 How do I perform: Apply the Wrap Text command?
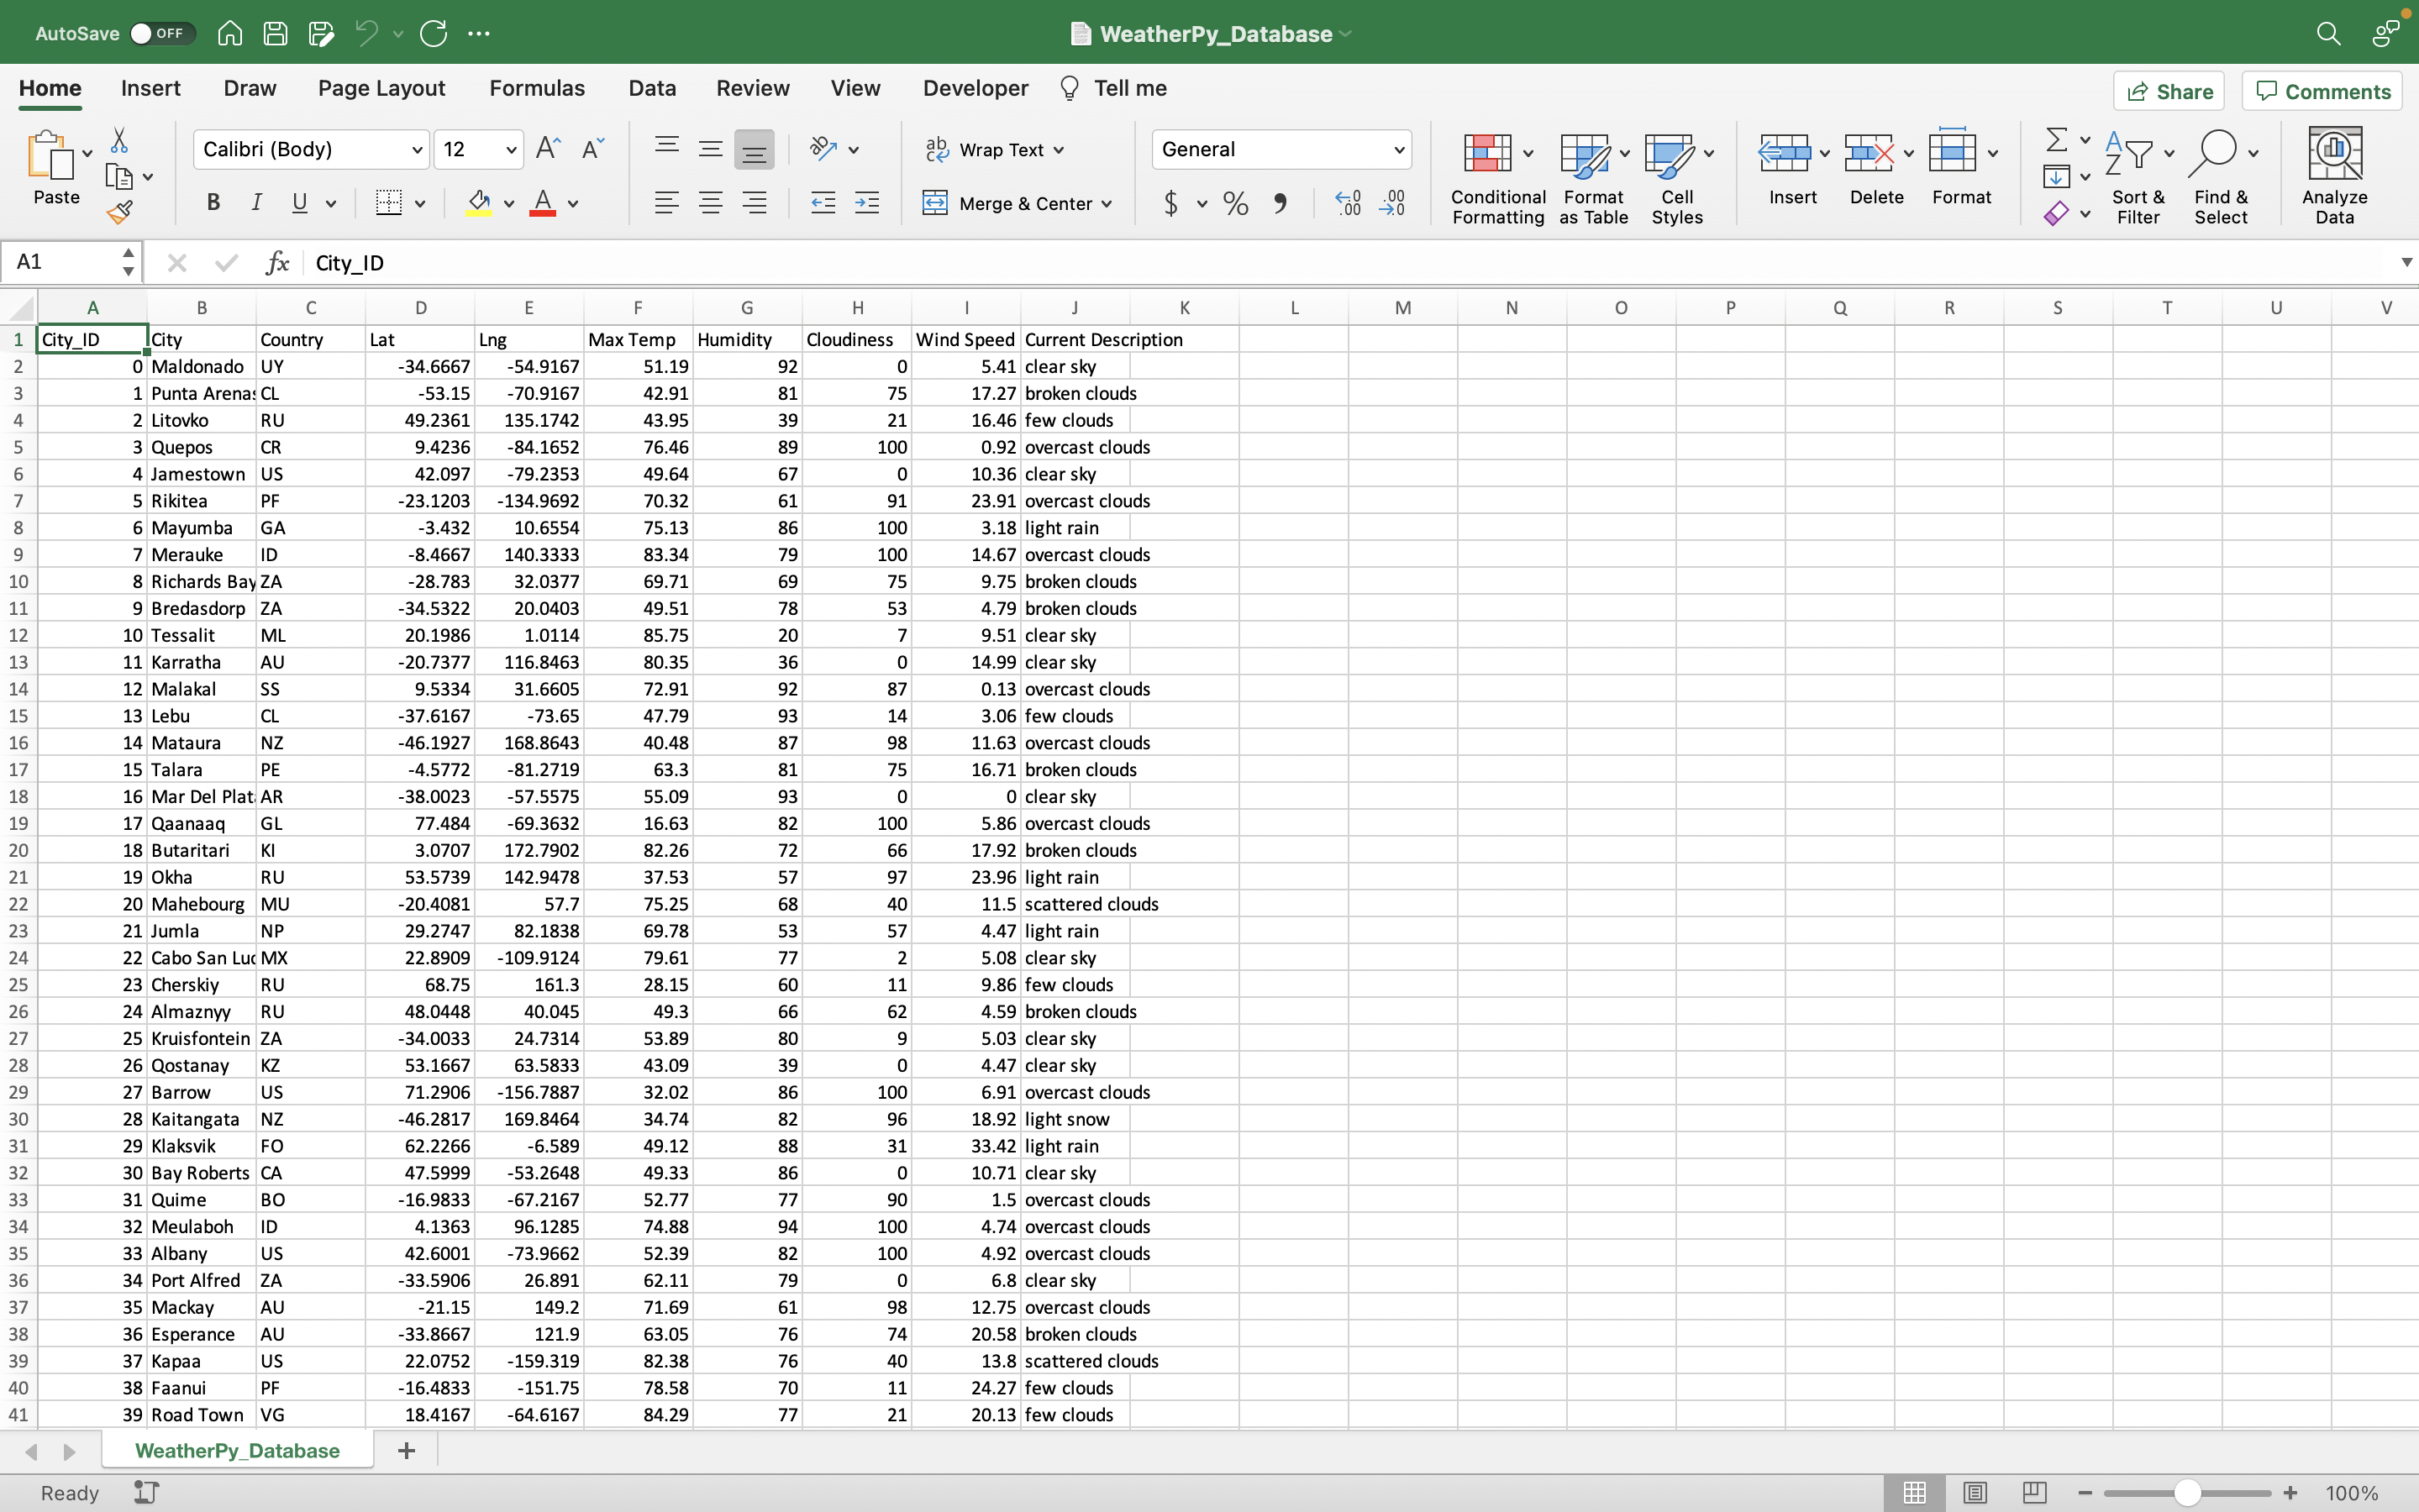tap(994, 149)
